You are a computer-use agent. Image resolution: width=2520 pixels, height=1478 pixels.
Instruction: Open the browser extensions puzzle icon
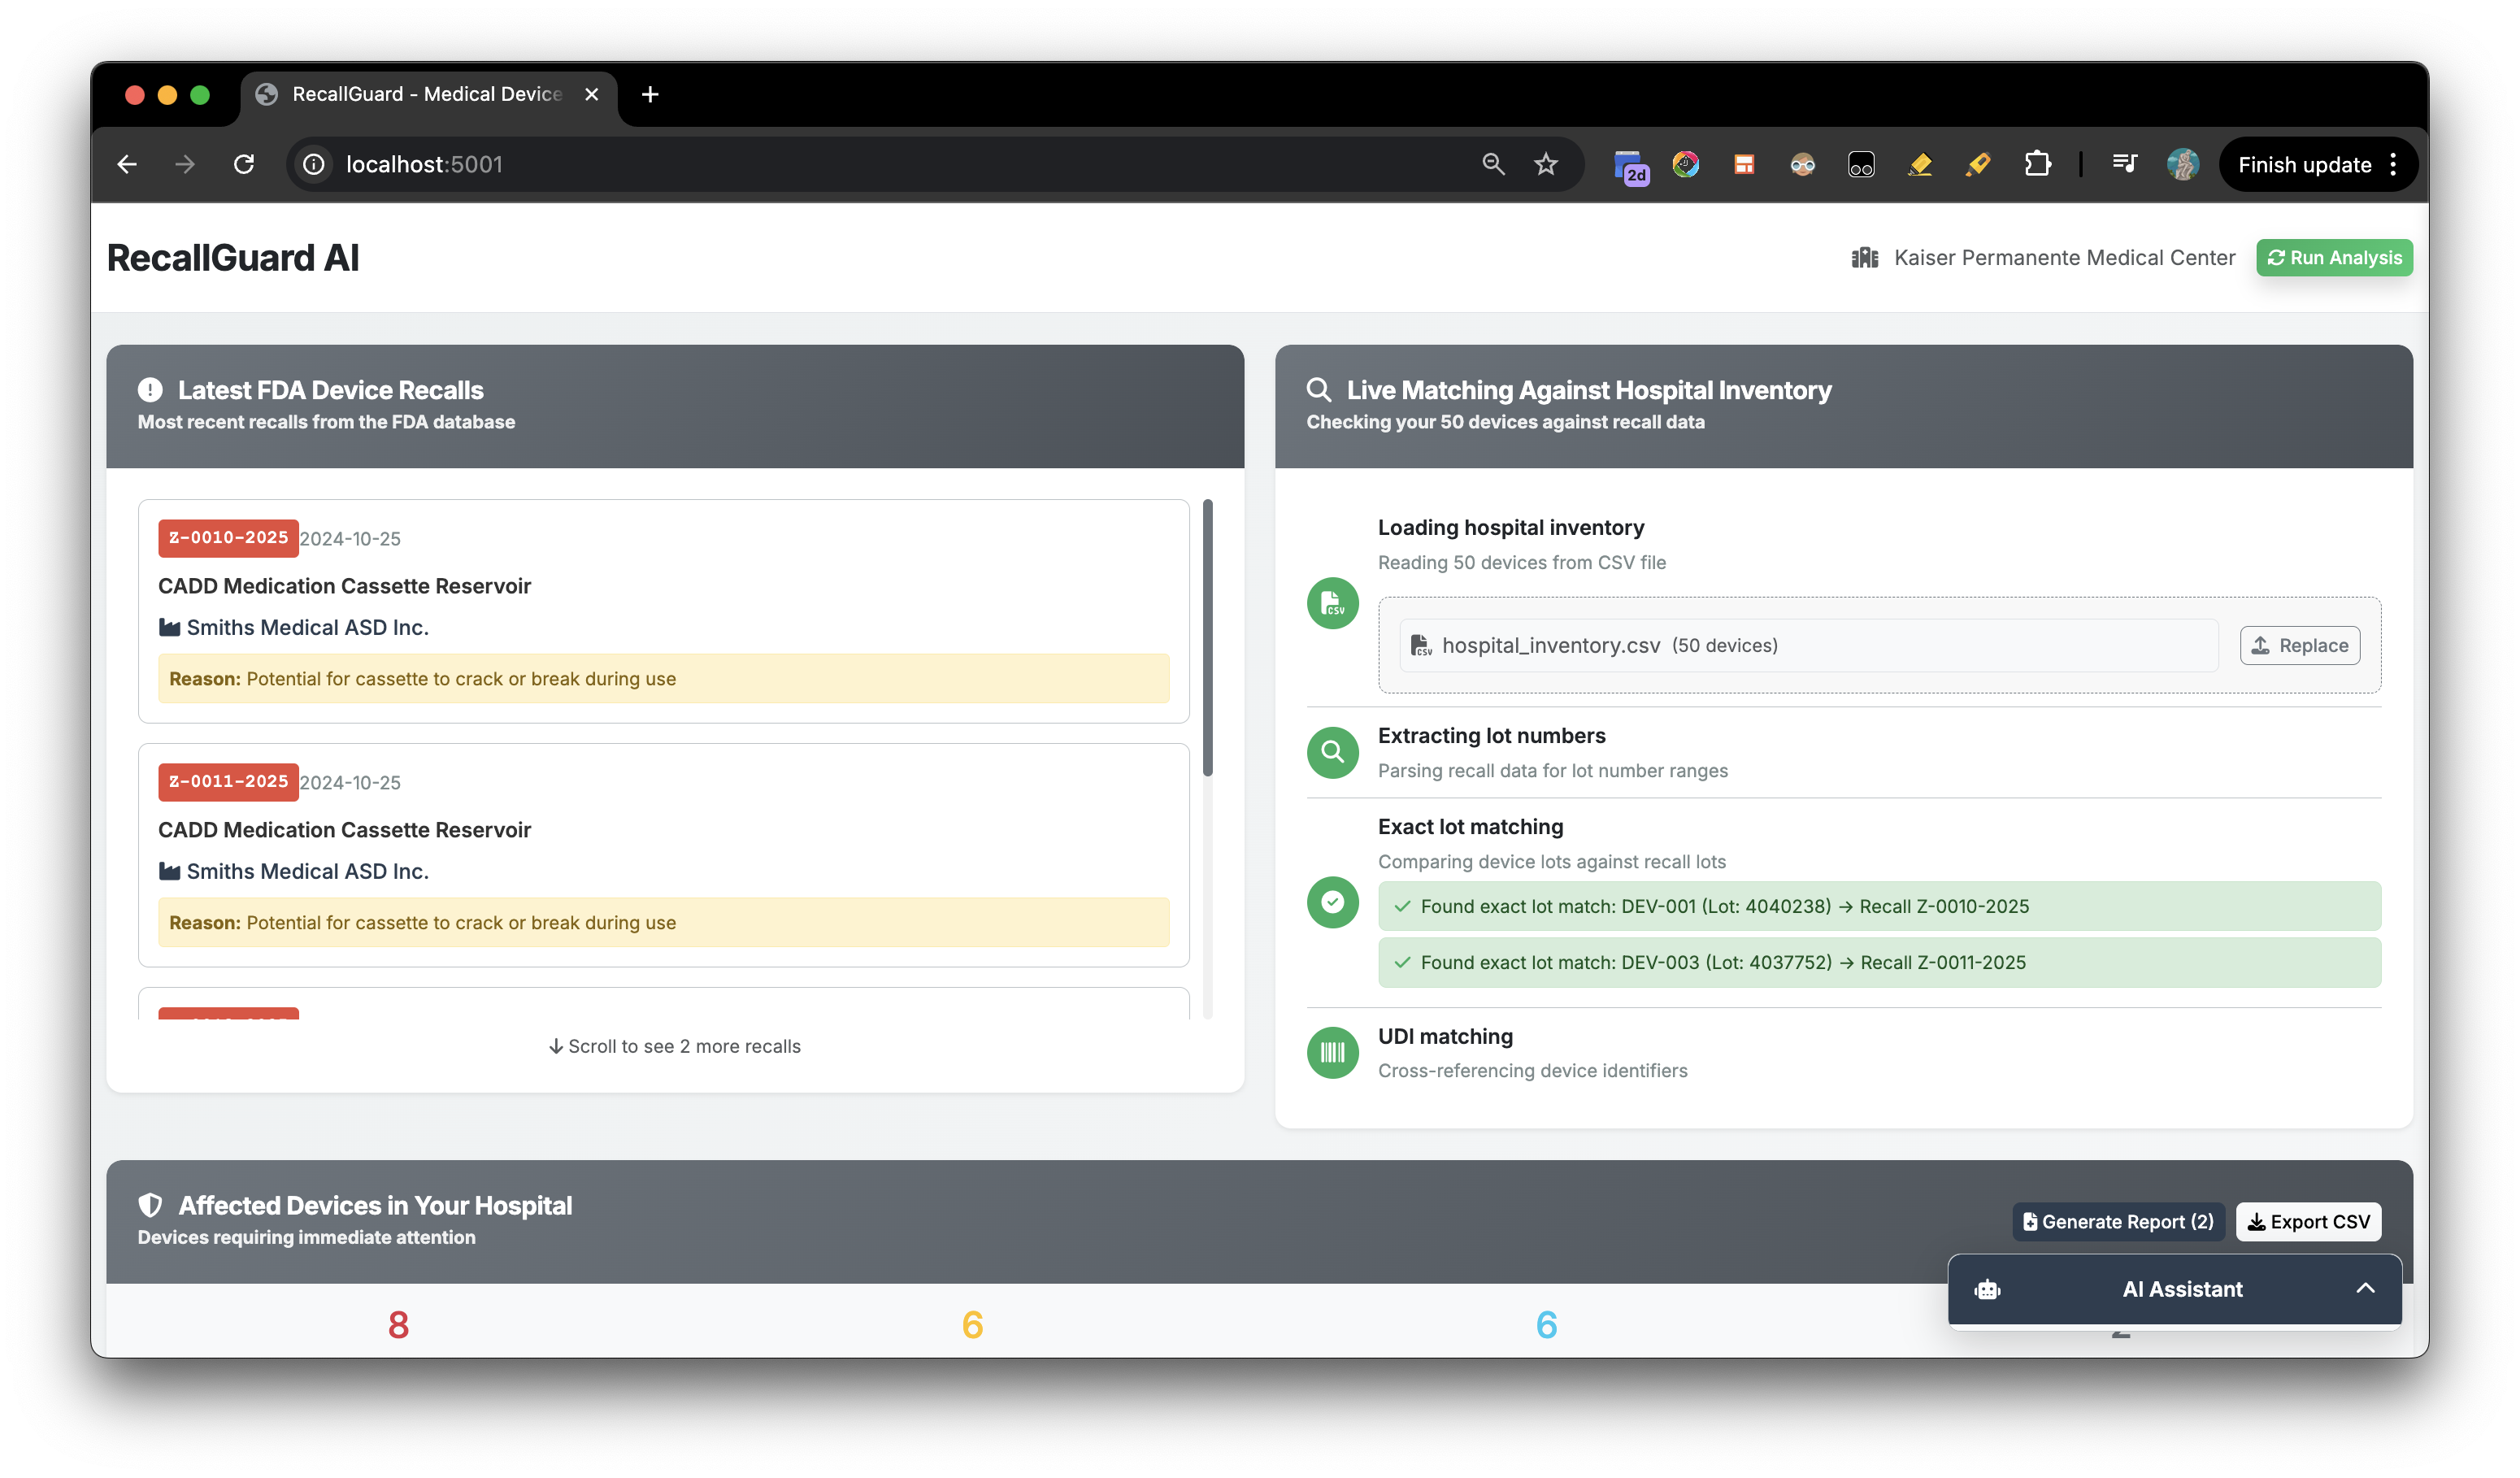2037,164
